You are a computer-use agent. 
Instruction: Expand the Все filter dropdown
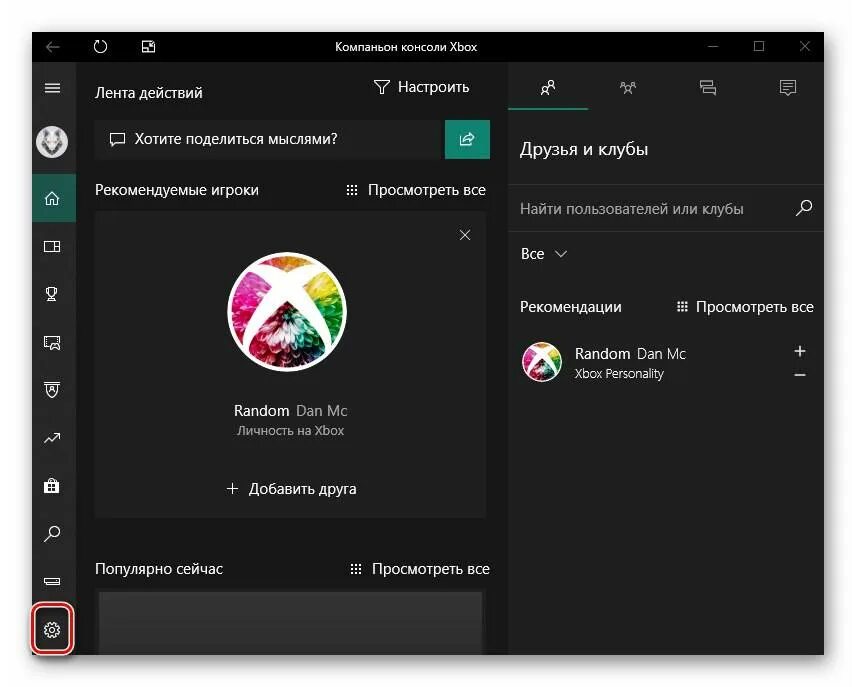tap(544, 254)
